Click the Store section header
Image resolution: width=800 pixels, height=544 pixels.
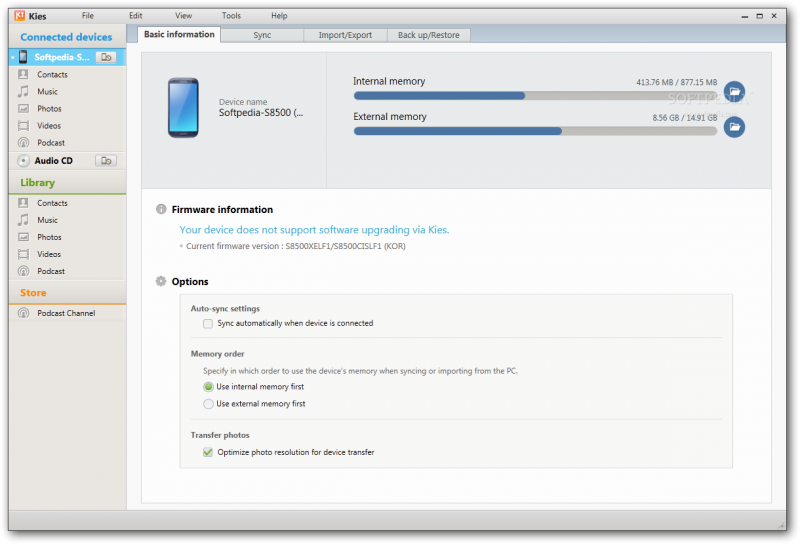pyautogui.click(x=33, y=293)
